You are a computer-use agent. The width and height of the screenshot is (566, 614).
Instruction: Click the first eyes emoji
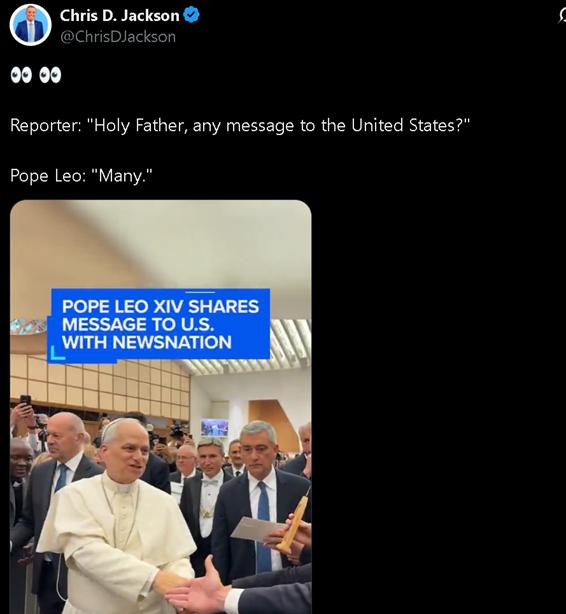(x=21, y=75)
